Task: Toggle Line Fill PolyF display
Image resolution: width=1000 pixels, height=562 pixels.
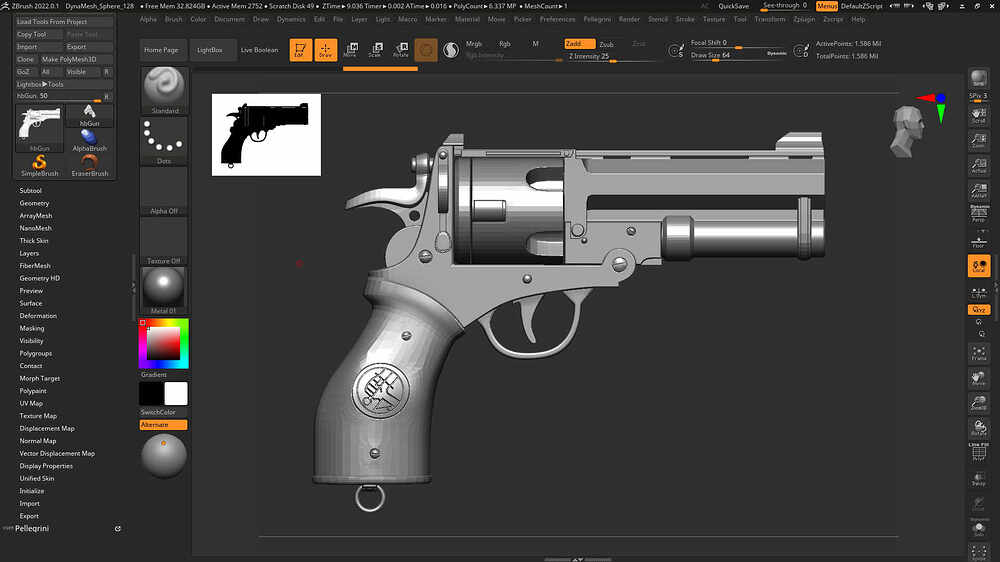Action: (x=978, y=452)
